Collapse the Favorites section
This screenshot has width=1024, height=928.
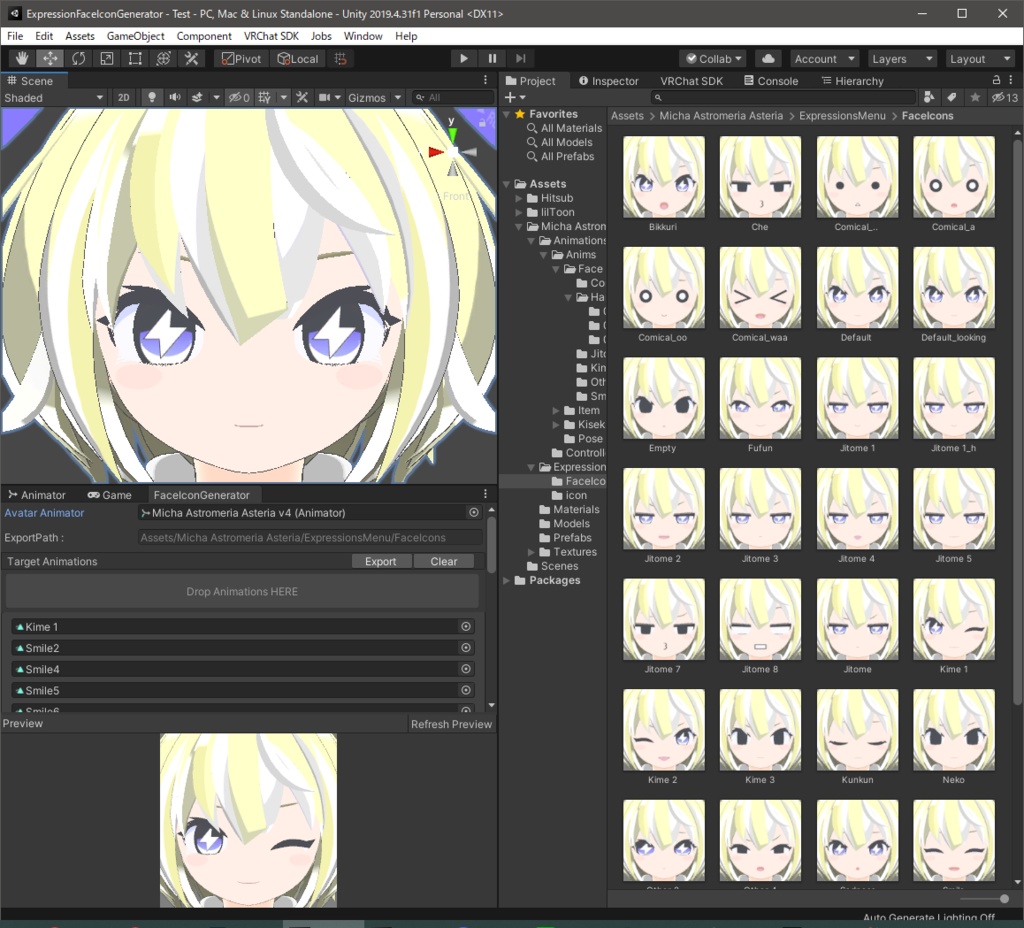pyautogui.click(x=507, y=114)
